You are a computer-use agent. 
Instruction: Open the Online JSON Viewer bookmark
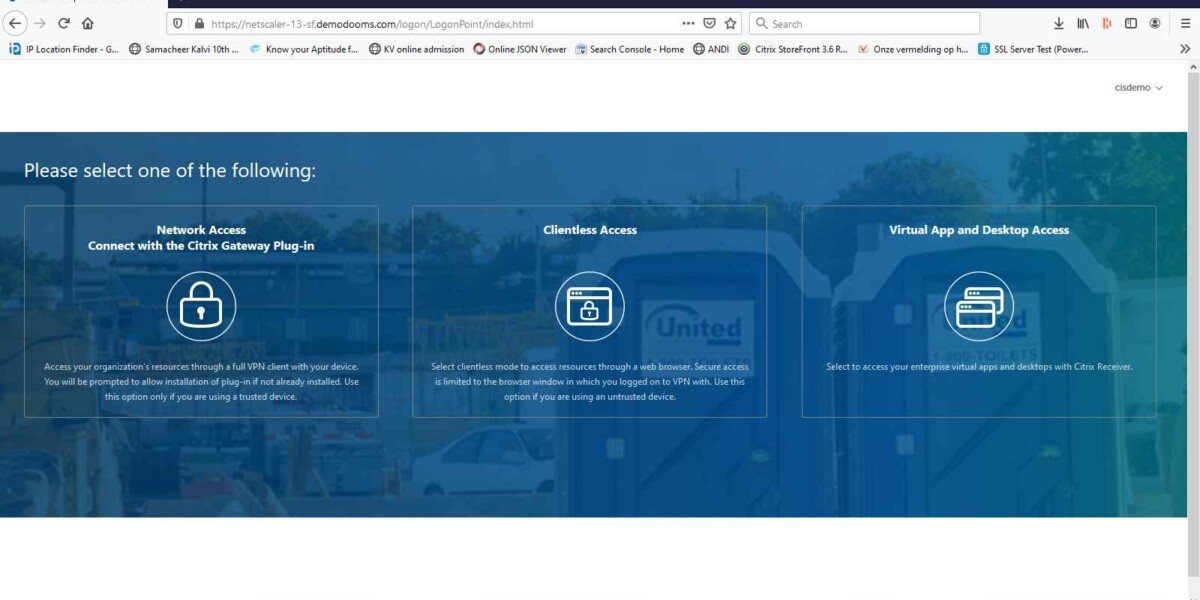click(x=520, y=49)
